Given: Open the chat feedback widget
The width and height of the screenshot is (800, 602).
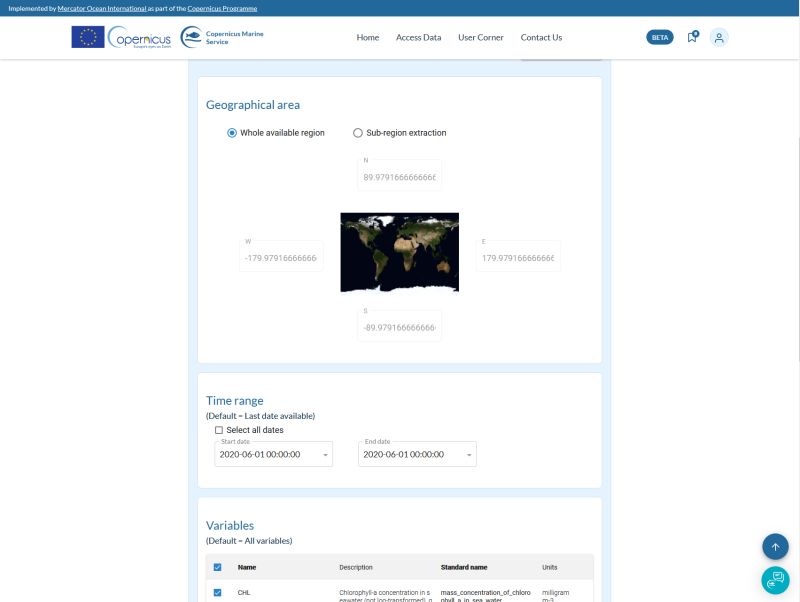Looking at the screenshot, I should [x=775, y=580].
